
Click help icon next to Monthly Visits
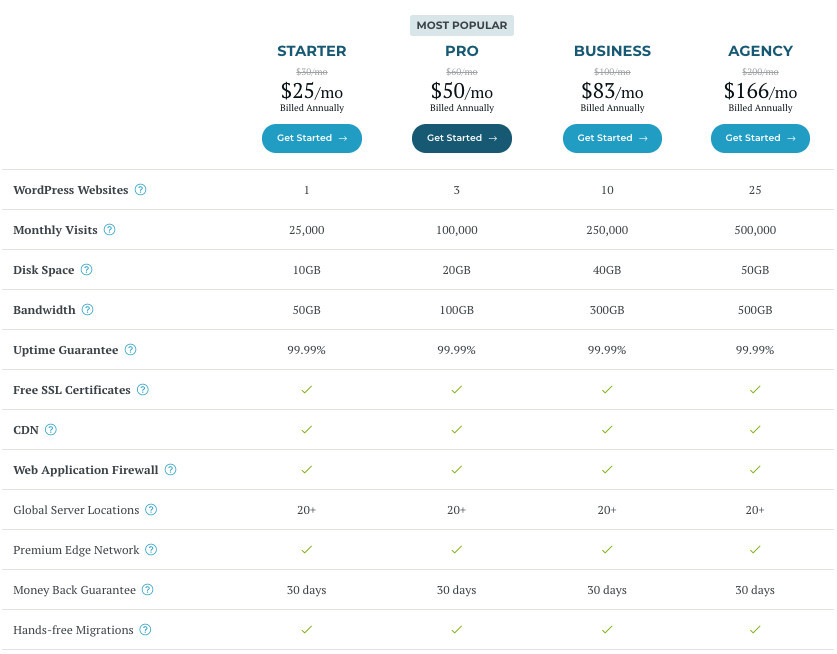[109, 230]
